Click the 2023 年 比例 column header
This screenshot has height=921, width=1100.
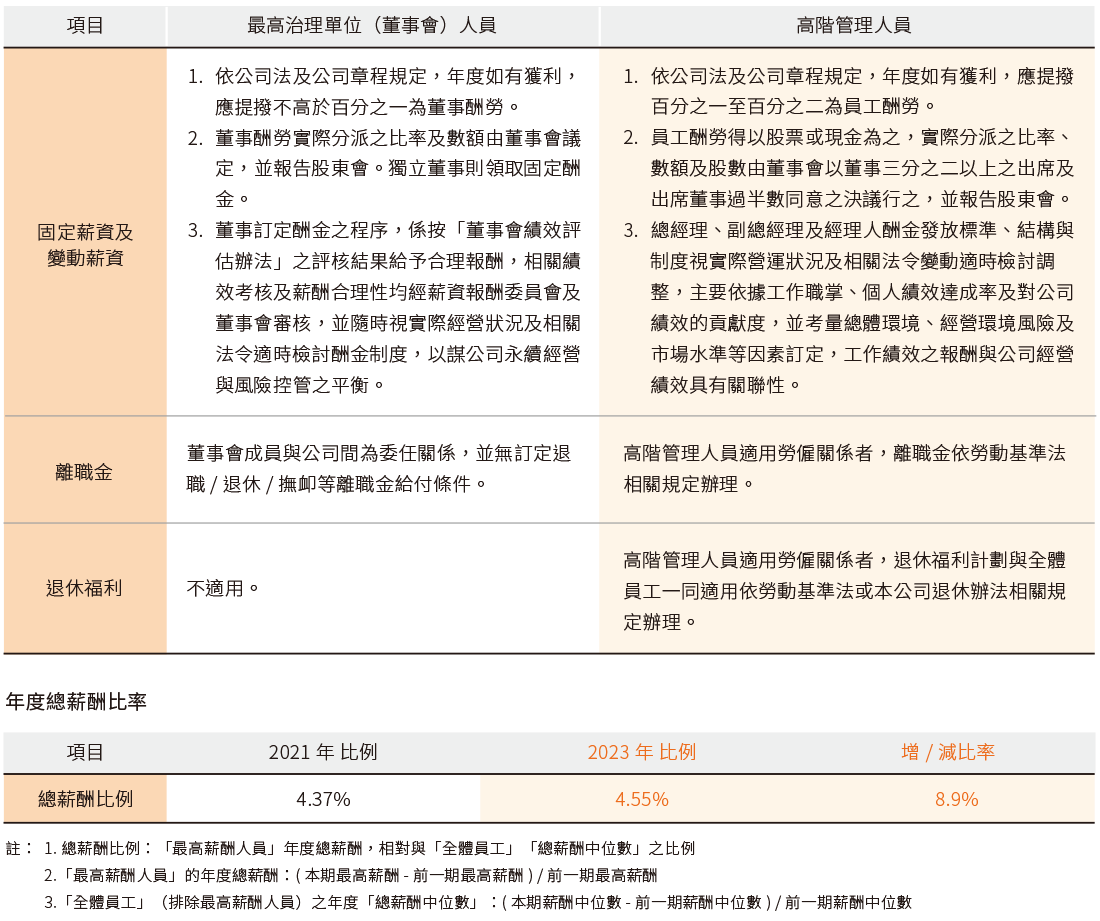point(642,753)
